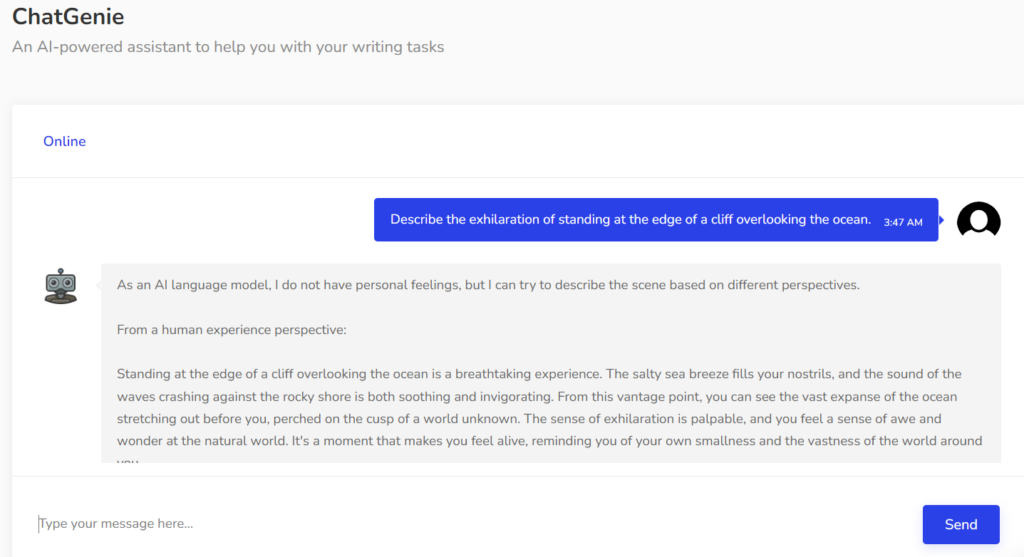
Task: Click the Online status label
Action: coord(64,141)
